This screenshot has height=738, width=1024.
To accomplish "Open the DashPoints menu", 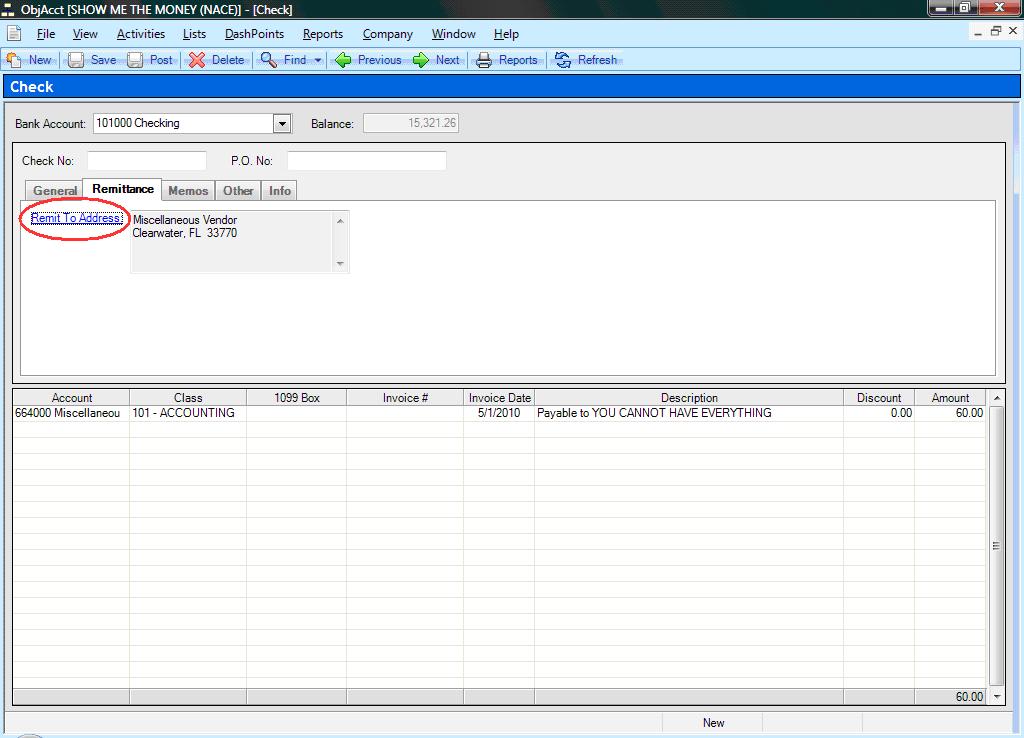I will (x=254, y=34).
